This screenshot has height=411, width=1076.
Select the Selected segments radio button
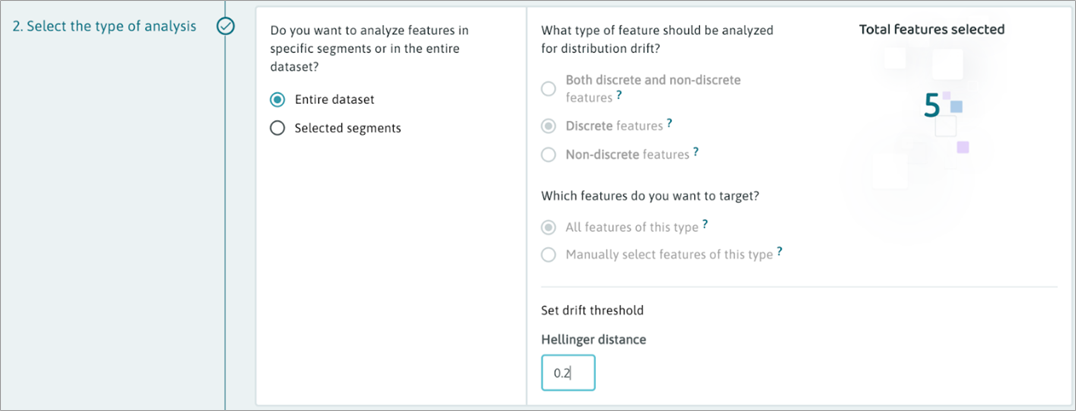click(x=277, y=128)
